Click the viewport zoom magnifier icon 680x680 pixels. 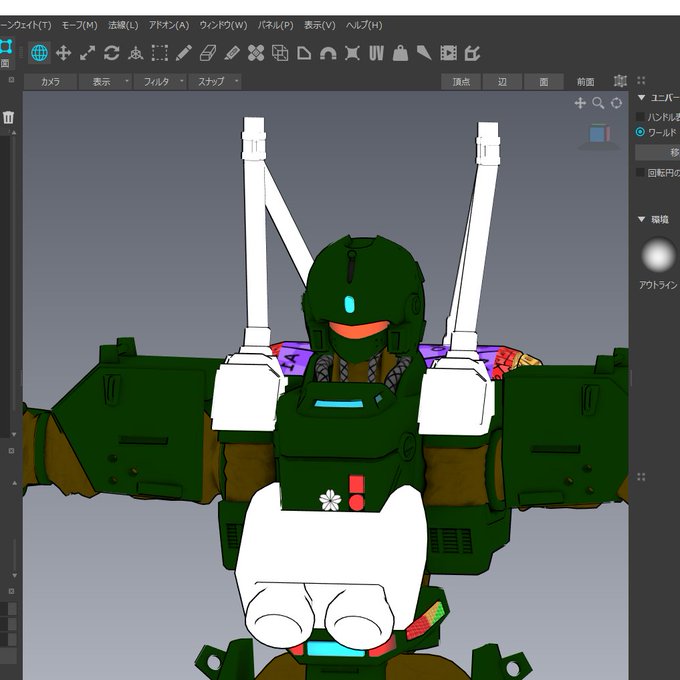pyautogui.click(x=598, y=103)
